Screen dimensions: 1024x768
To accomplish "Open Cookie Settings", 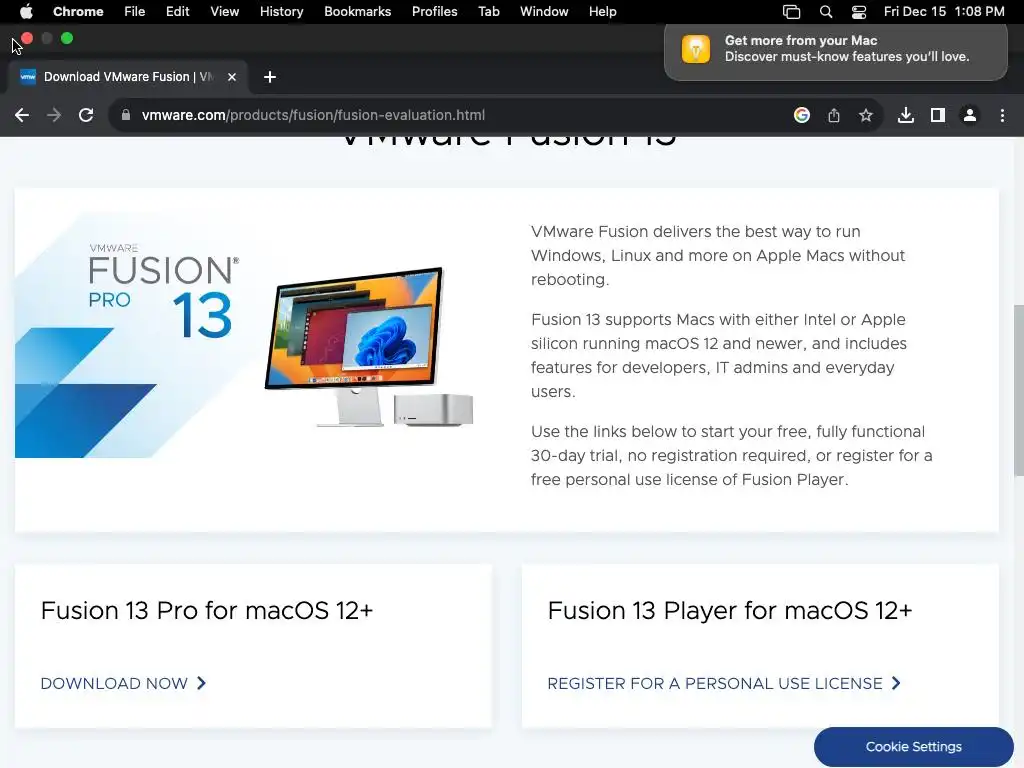I will (x=914, y=746).
